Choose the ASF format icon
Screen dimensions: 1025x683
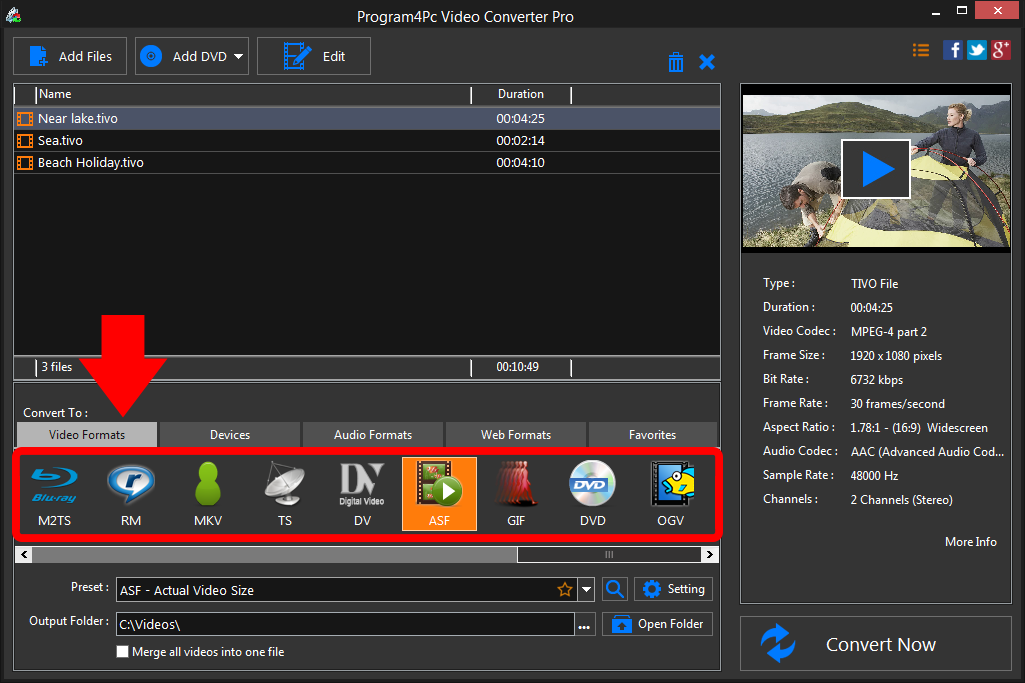tap(439, 493)
